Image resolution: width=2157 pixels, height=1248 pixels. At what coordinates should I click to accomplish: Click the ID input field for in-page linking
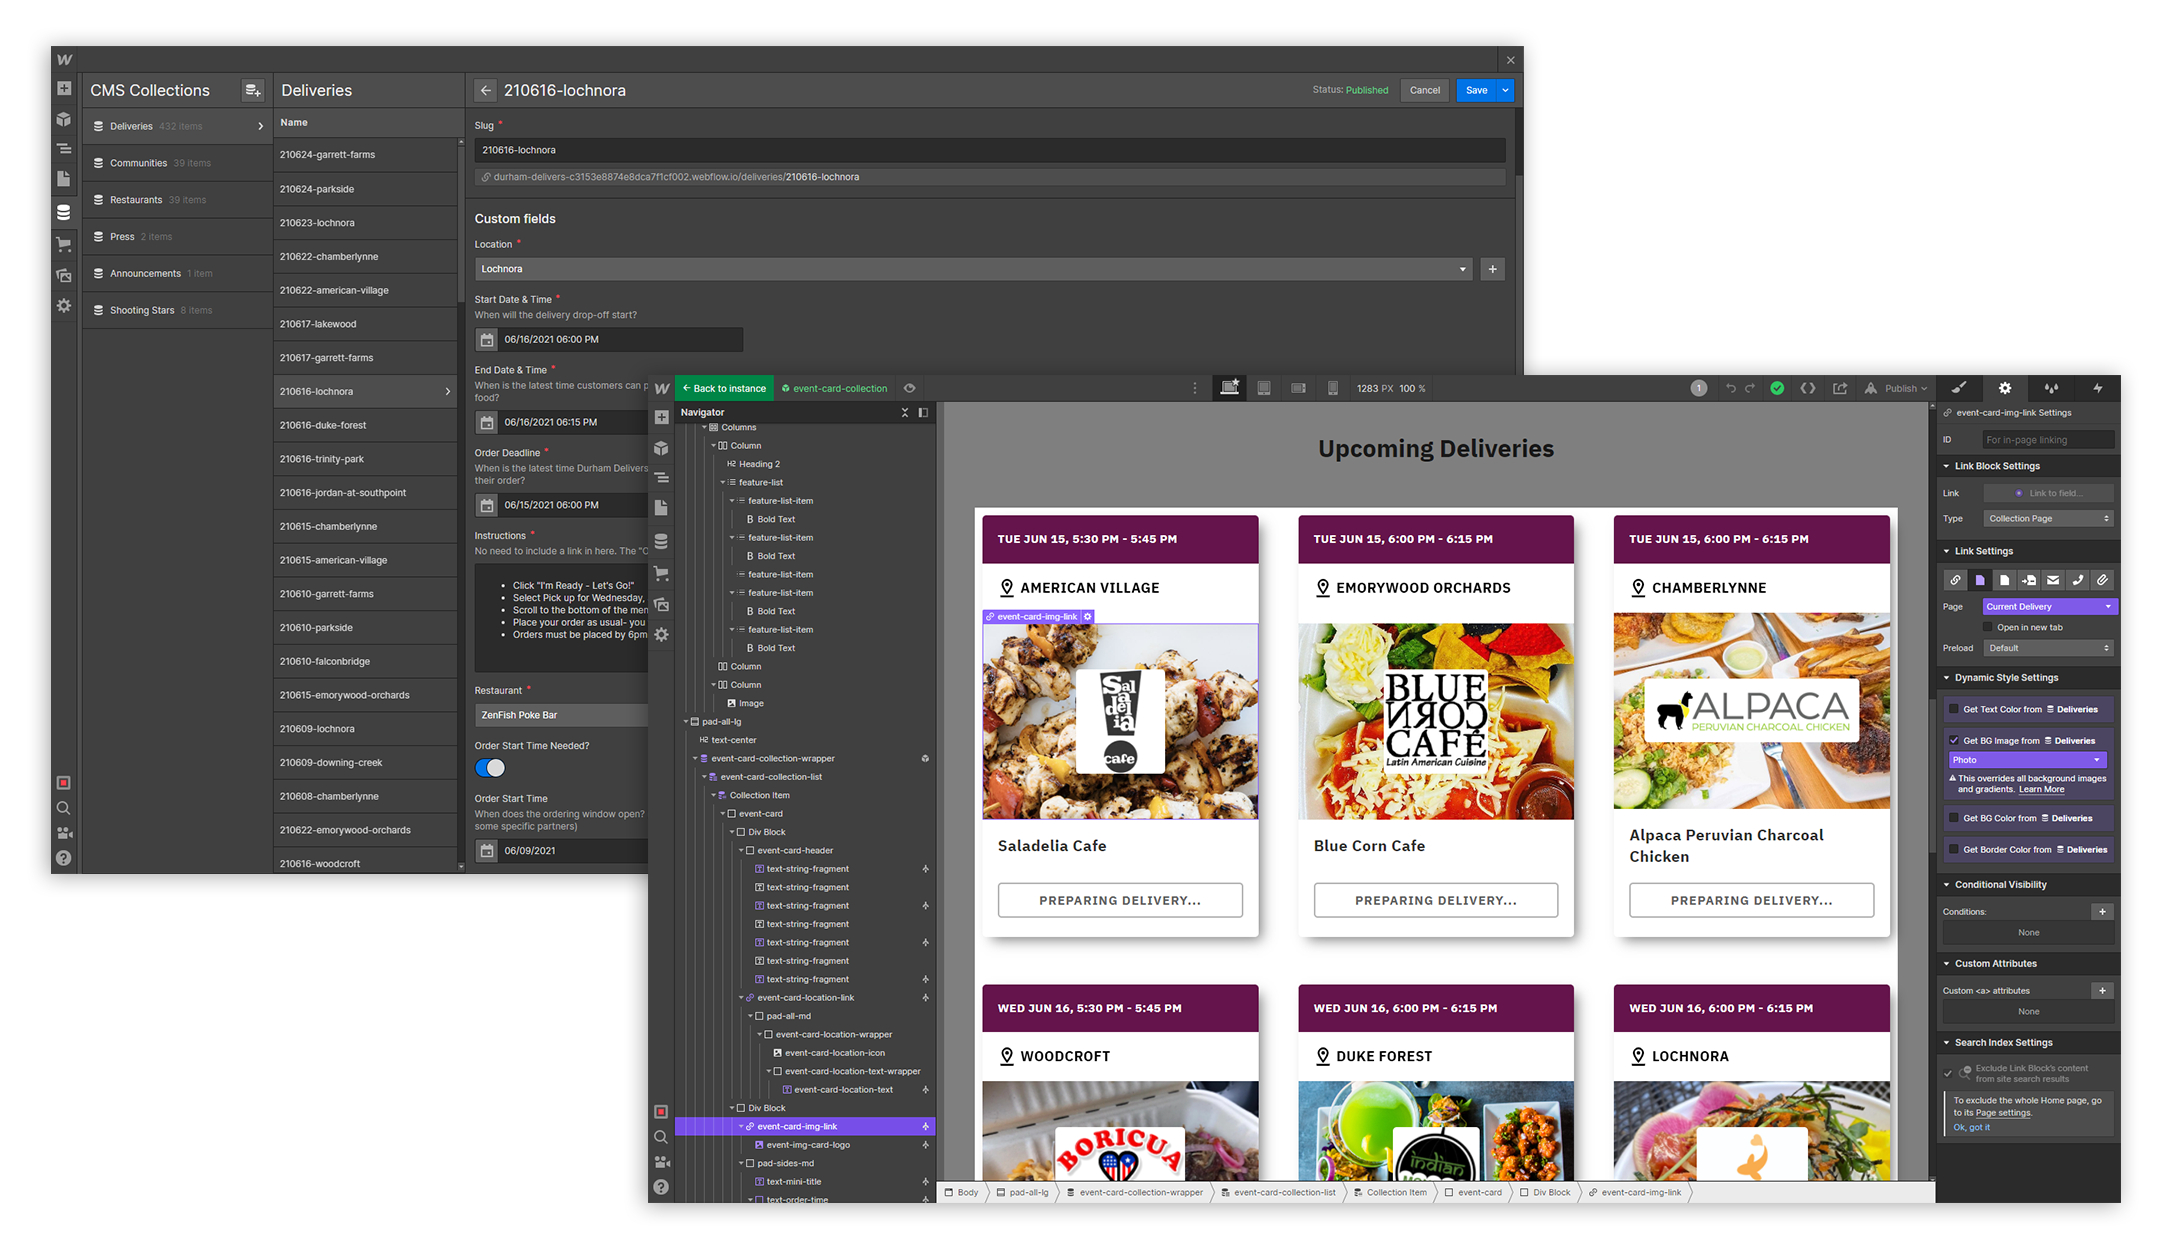pyautogui.click(x=2048, y=440)
